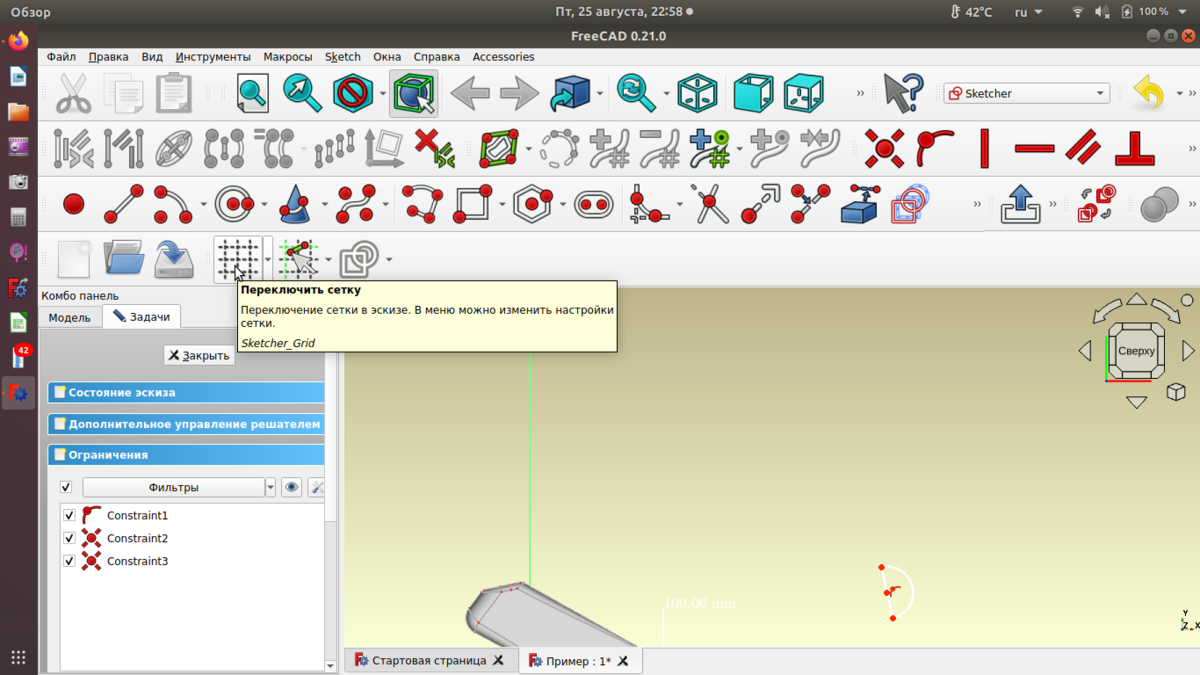This screenshot has height=675, width=1200.
Task: Click the forward navigation arrow icon
Action: (519, 94)
